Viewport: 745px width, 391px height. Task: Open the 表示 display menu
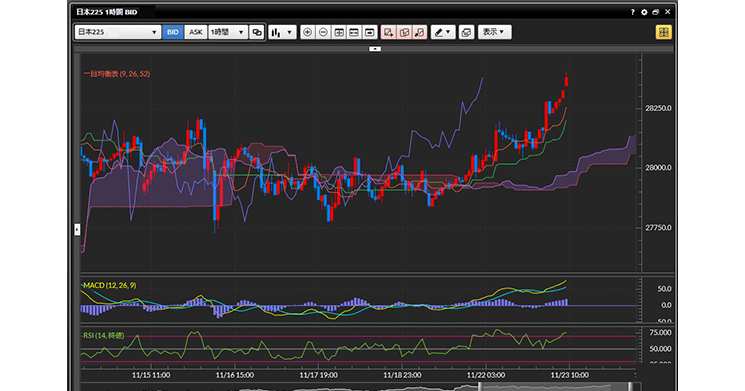494,32
